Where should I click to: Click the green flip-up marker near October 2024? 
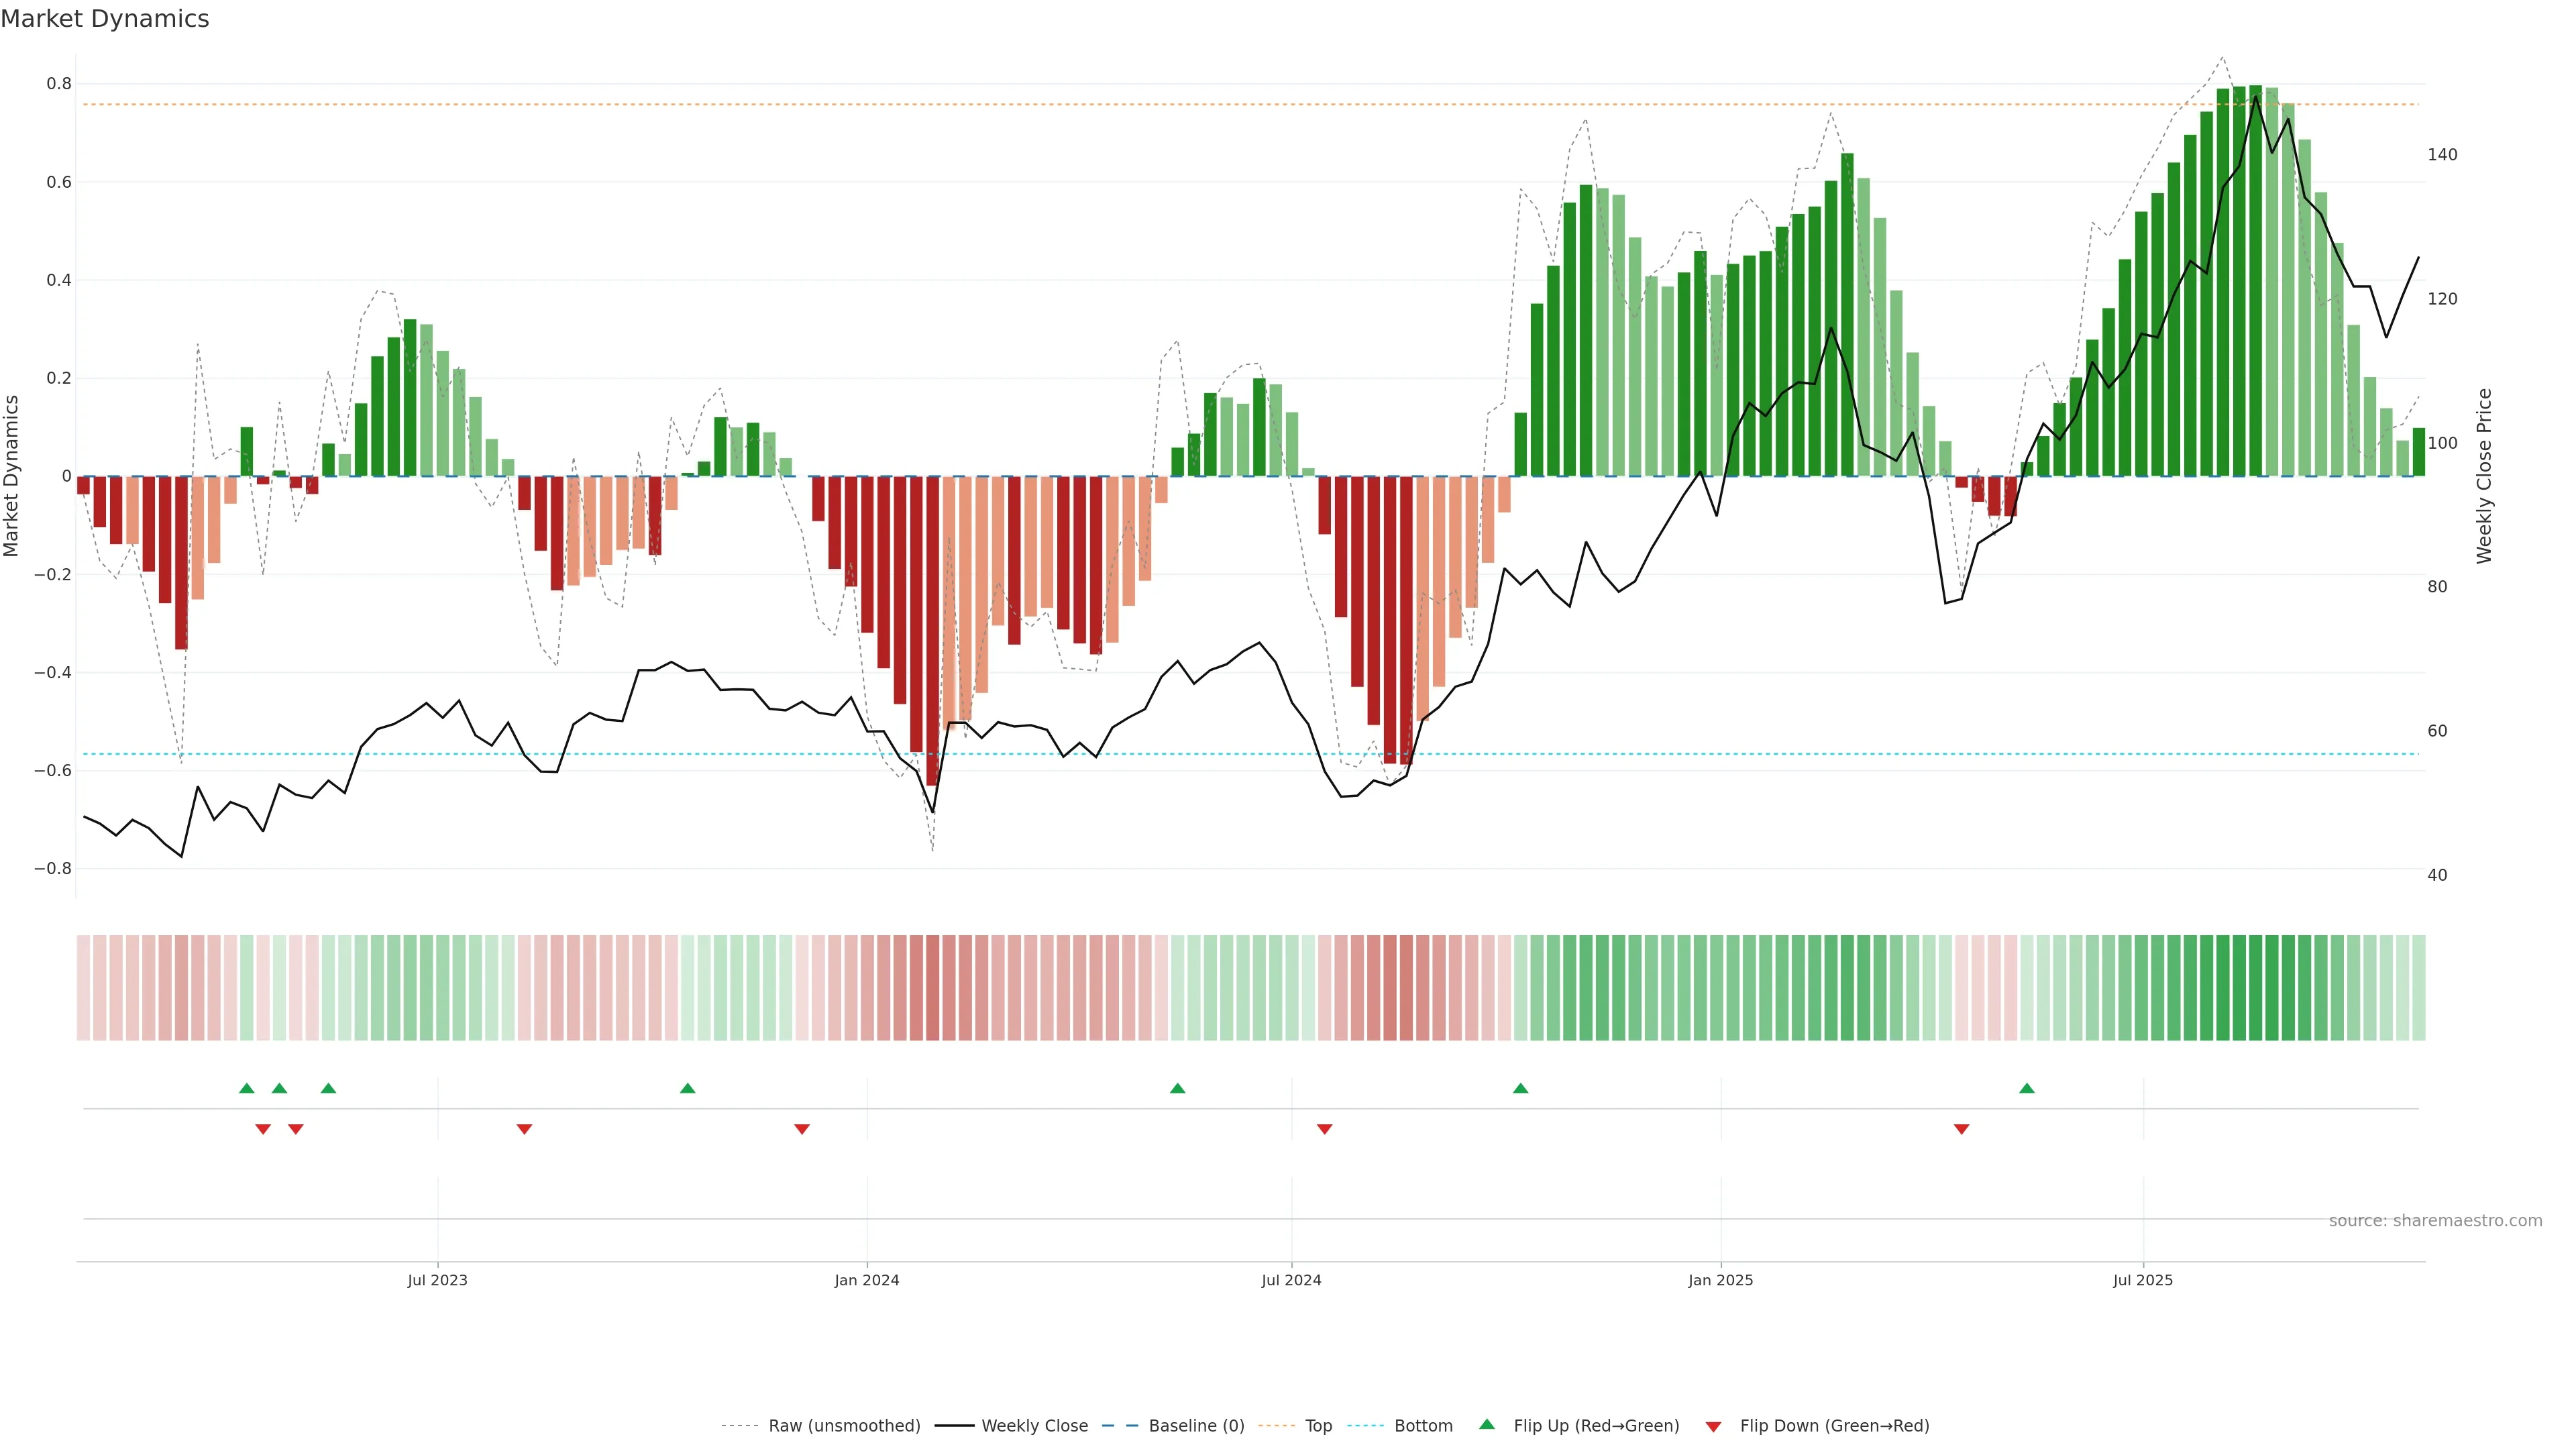(1520, 1088)
